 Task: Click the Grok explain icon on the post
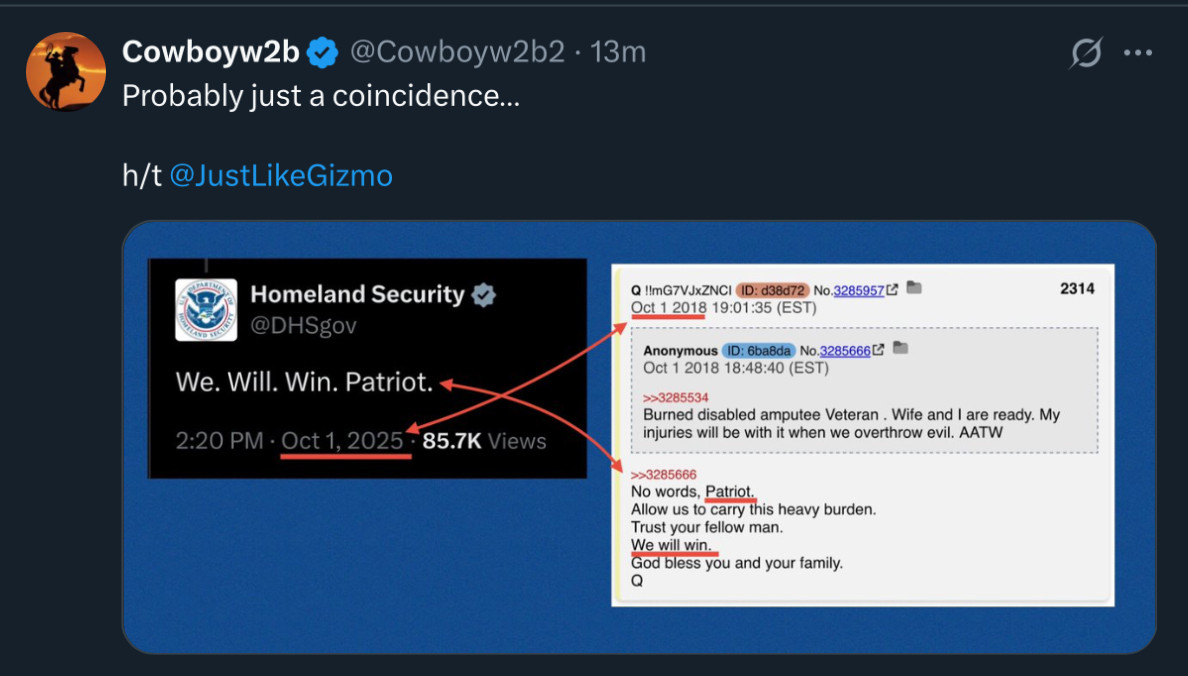(1085, 54)
